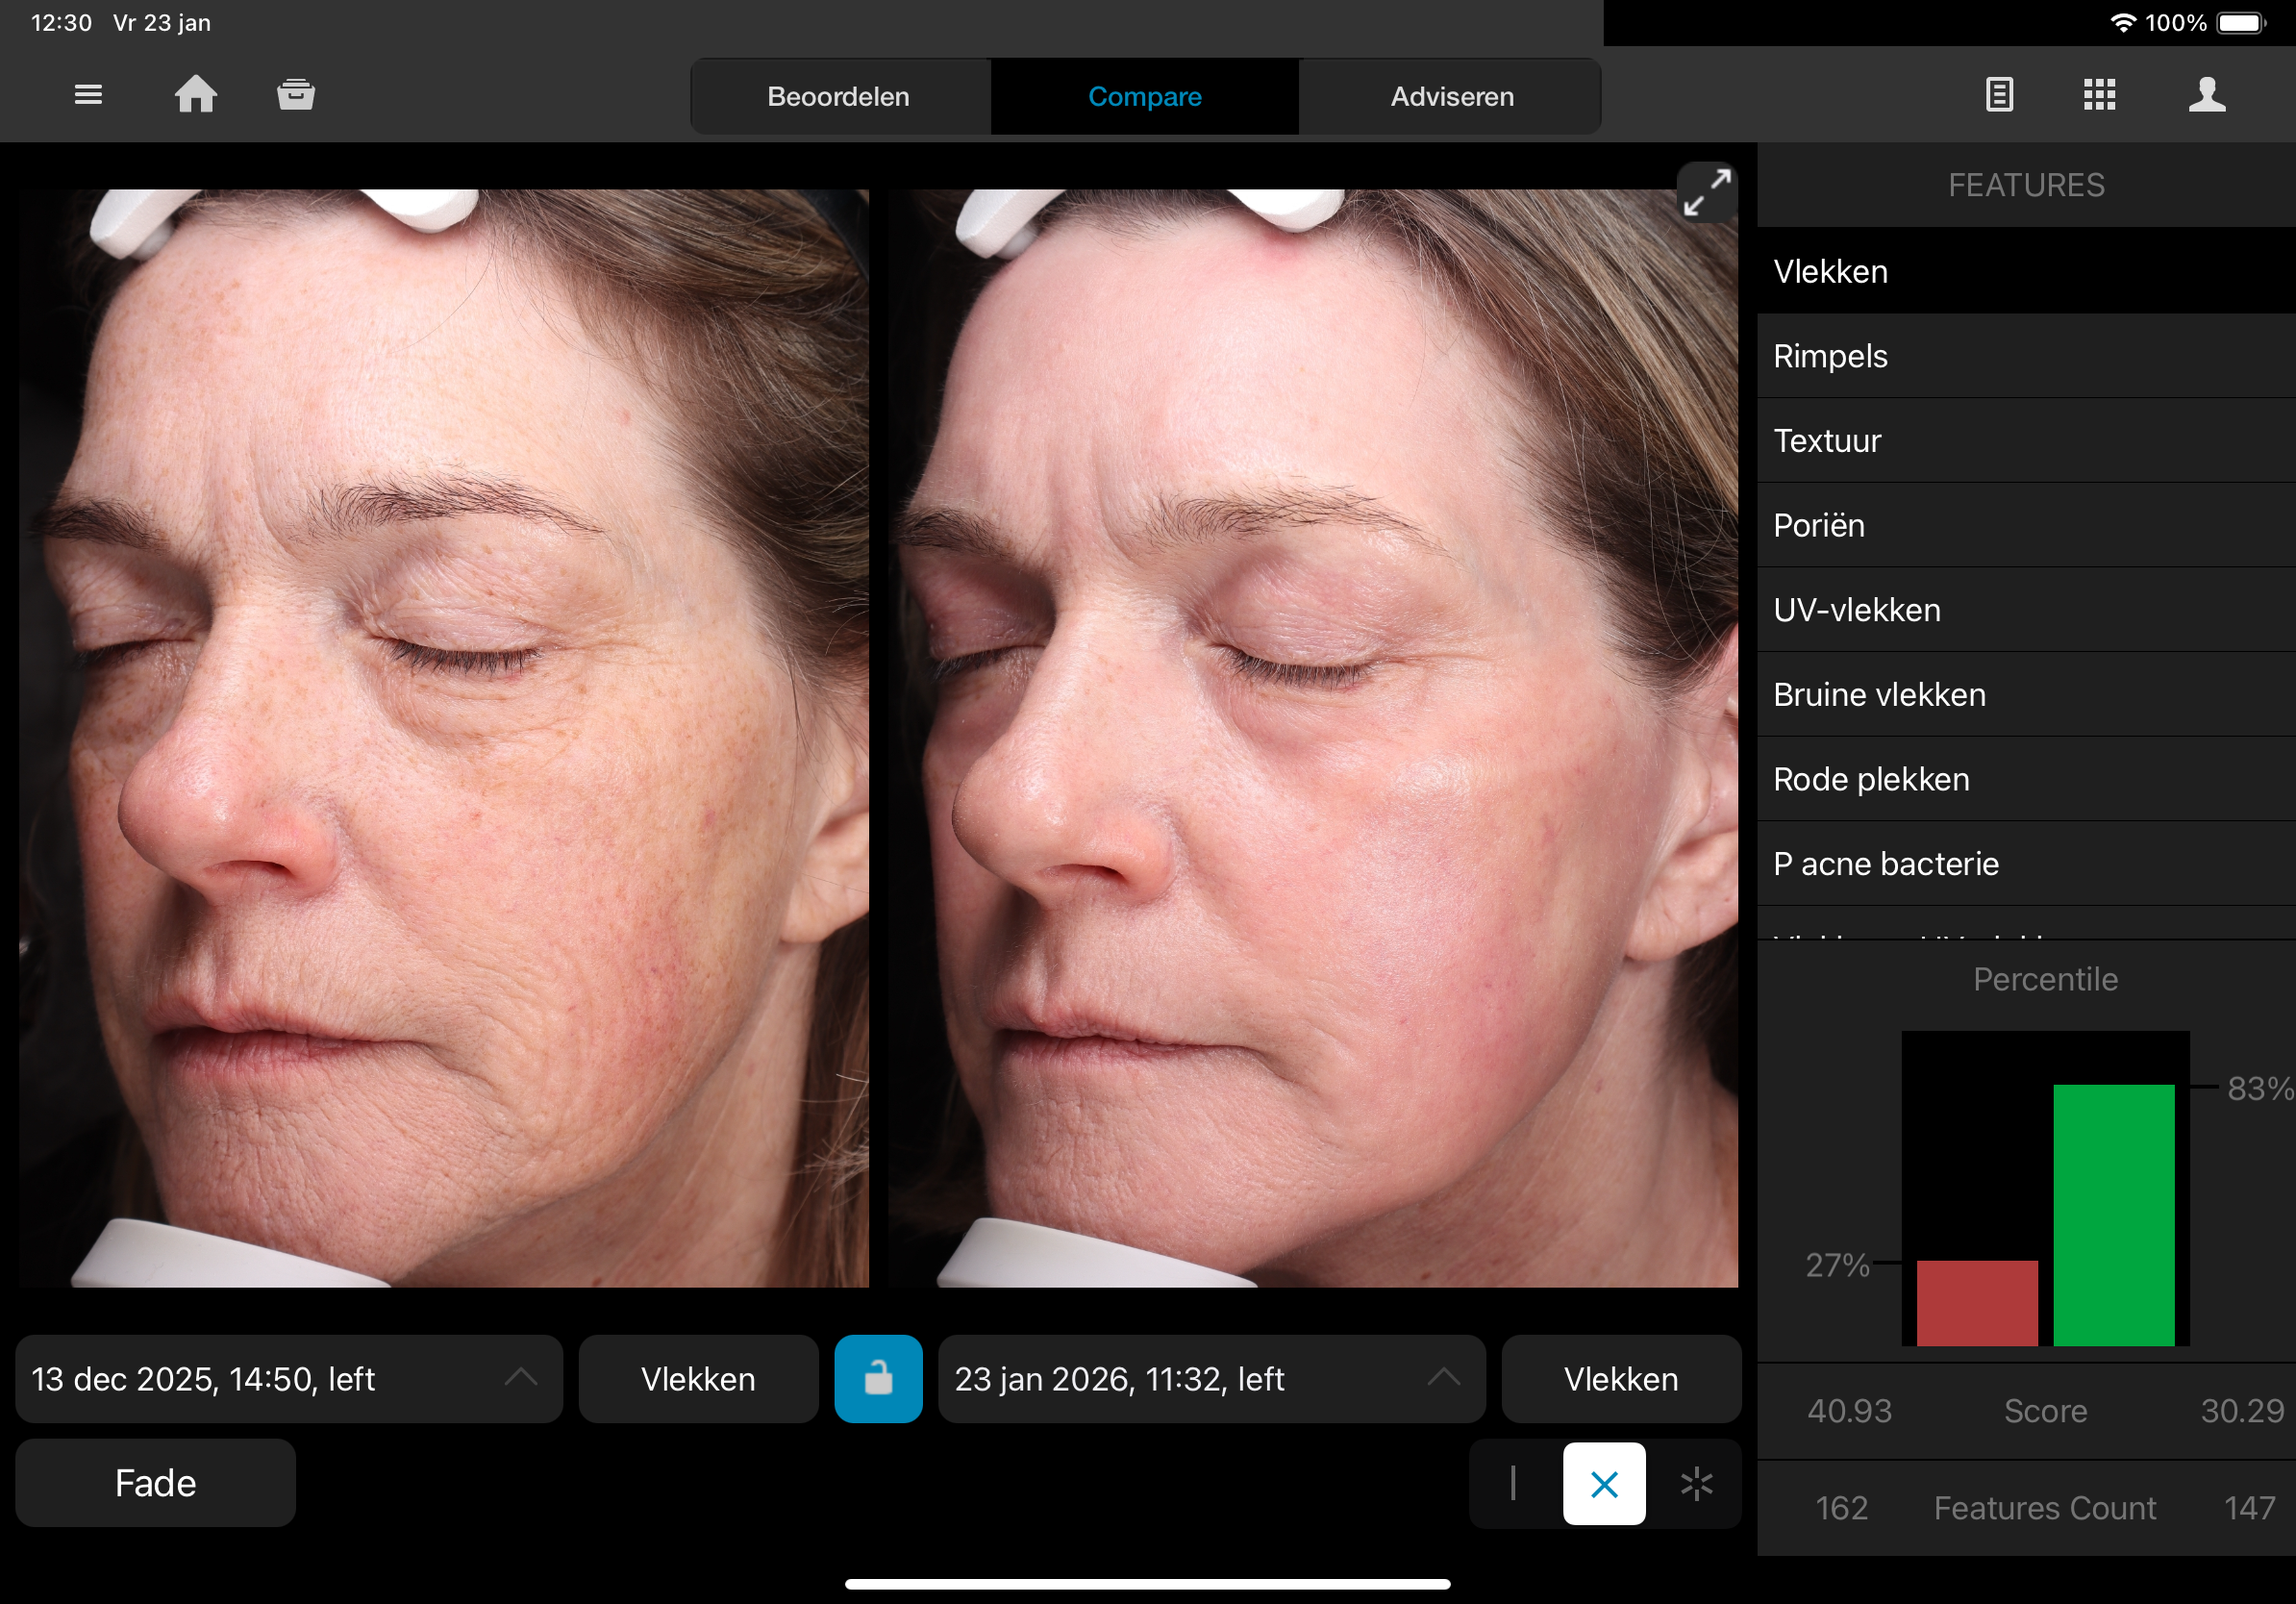Select the asterisk marker mode
Viewport: 2296px width, 1604px height.
[x=1697, y=1484]
